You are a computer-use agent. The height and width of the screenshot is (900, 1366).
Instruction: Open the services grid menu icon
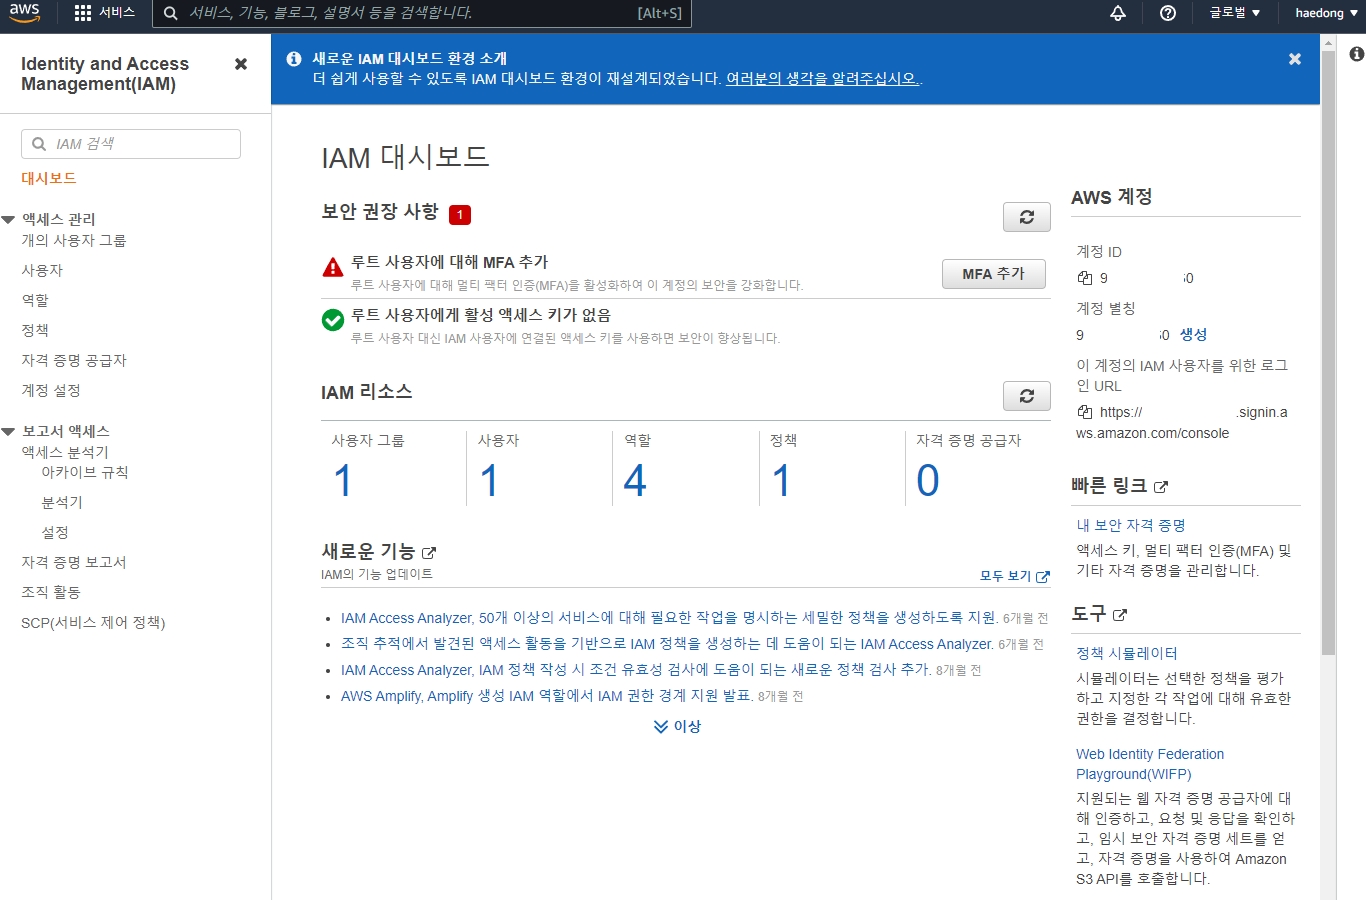pos(83,13)
